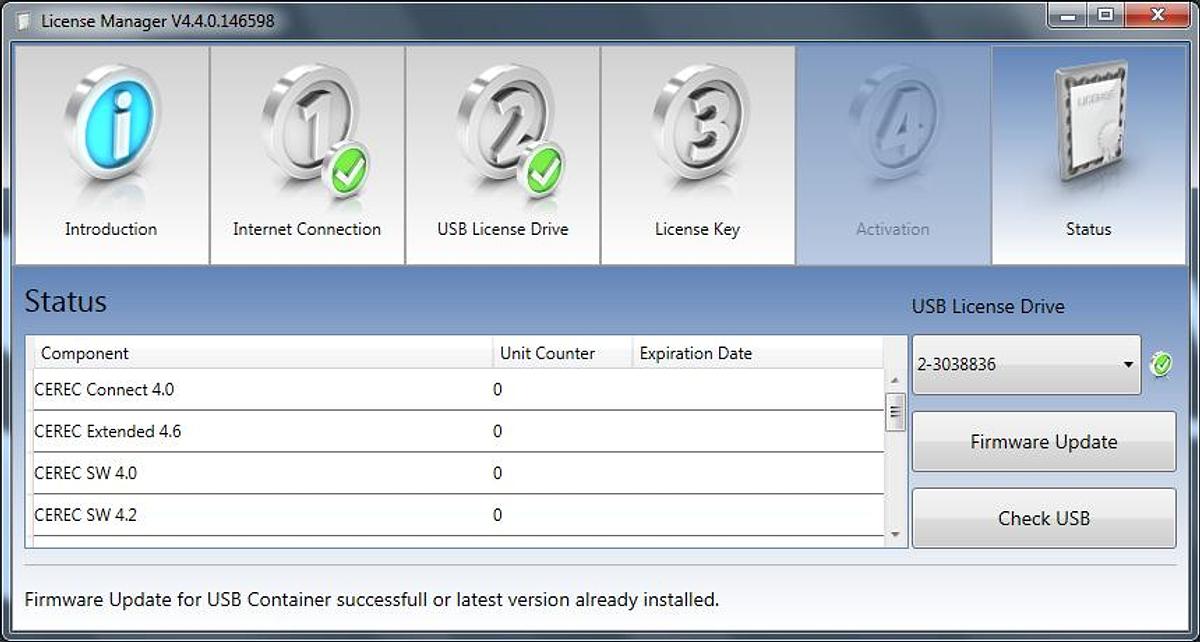This screenshot has height=642, width=1200.
Task: Expand the USB License Drive dropdown arrow
Action: (x=1128, y=365)
